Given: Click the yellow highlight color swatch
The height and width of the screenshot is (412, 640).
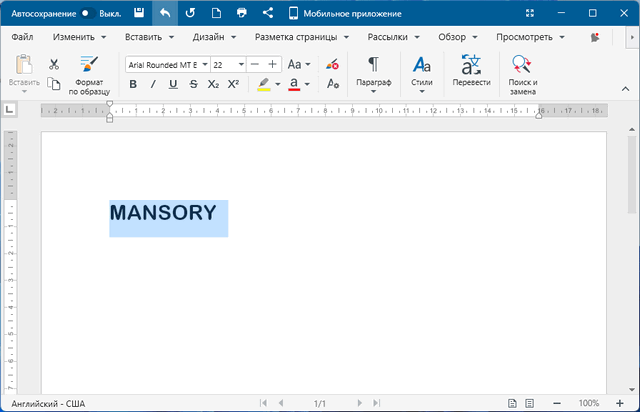Looking at the screenshot, I should [x=263, y=84].
